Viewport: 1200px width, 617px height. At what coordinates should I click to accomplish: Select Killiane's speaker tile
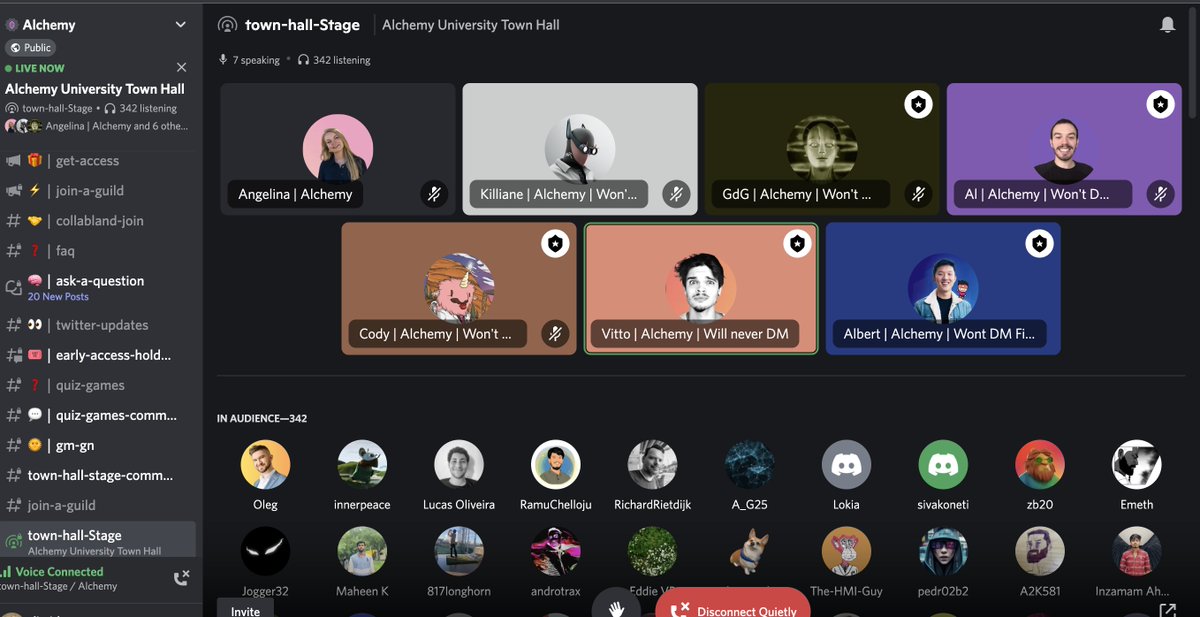(580, 149)
